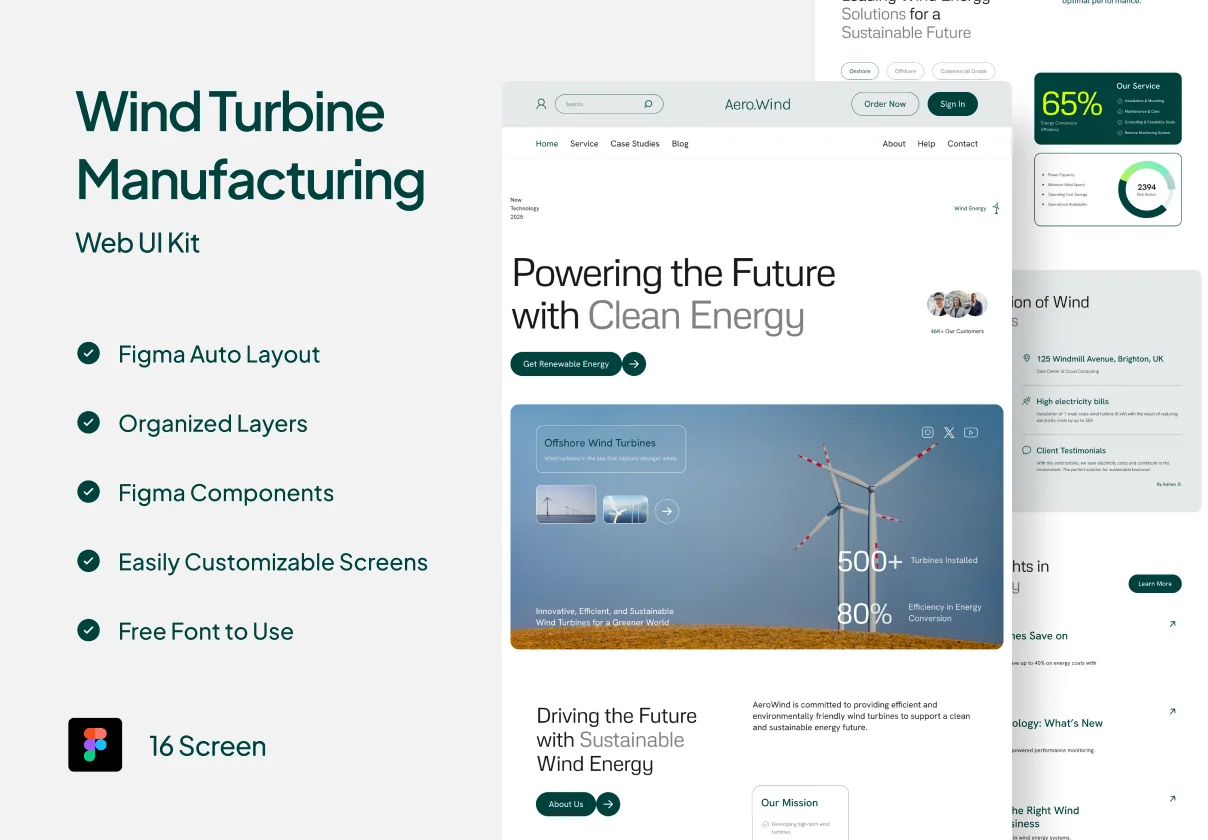The image size is (1208, 840).
Task: Click the 'High electricity bills' heading
Action: point(1073,401)
